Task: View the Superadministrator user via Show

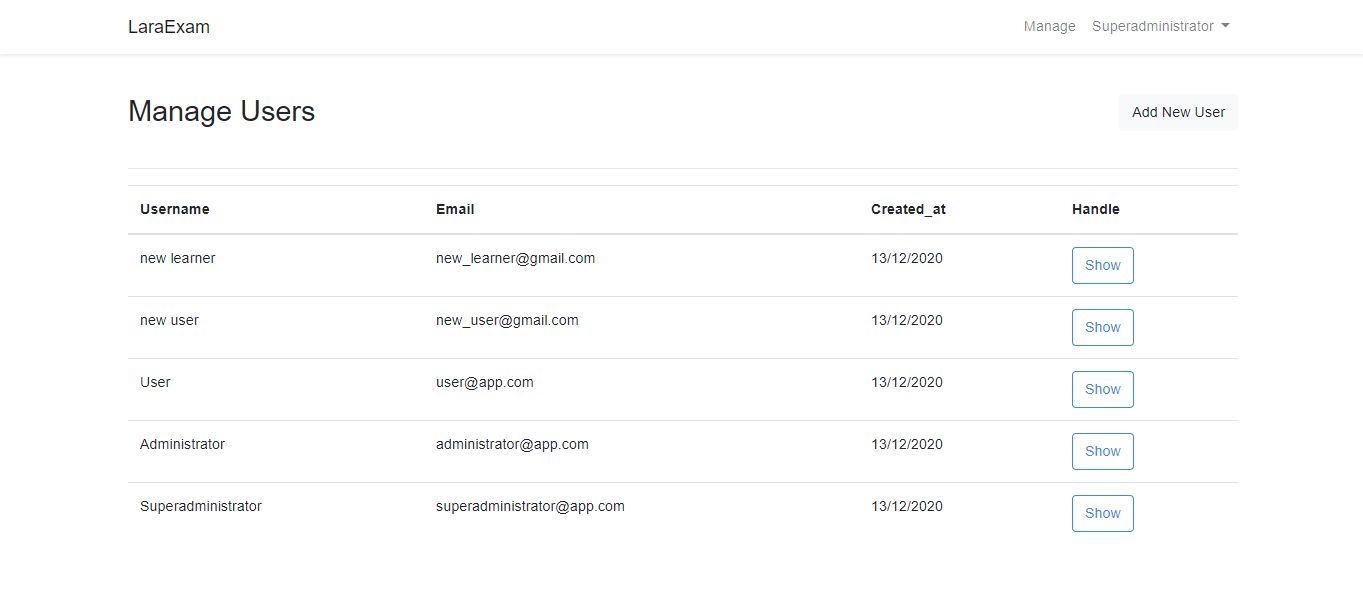Action: pos(1102,513)
